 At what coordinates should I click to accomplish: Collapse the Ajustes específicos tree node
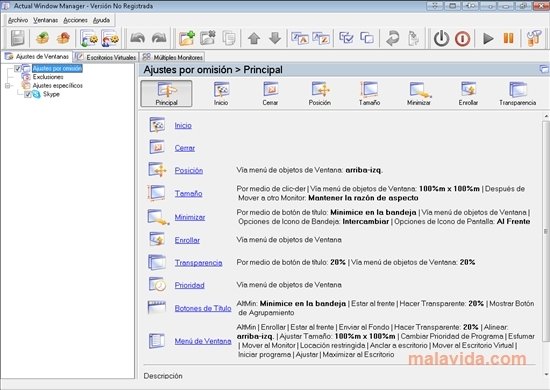pyautogui.click(x=7, y=86)
